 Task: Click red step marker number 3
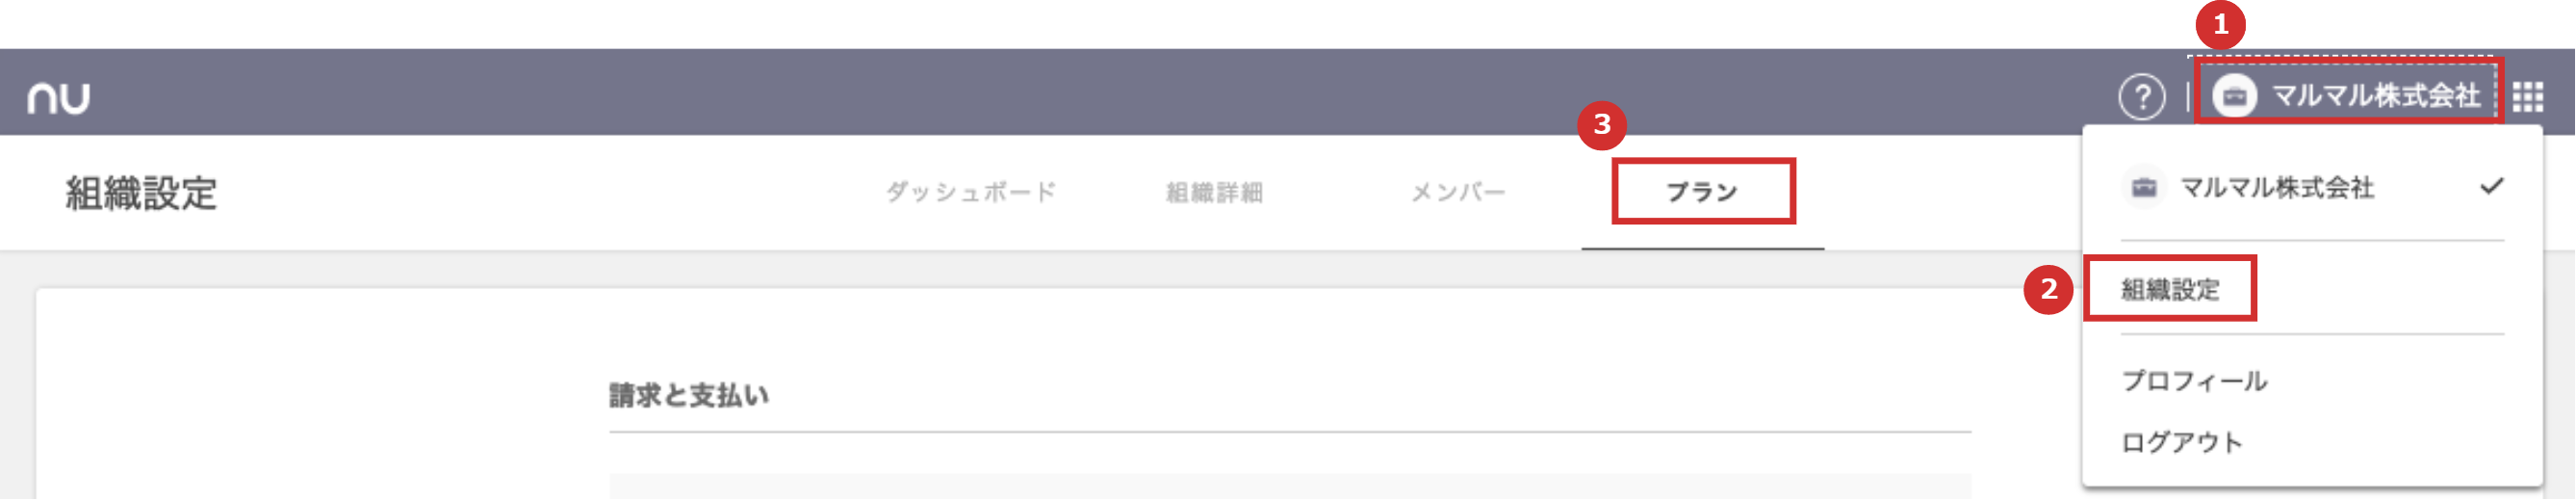pos(1601,124)
